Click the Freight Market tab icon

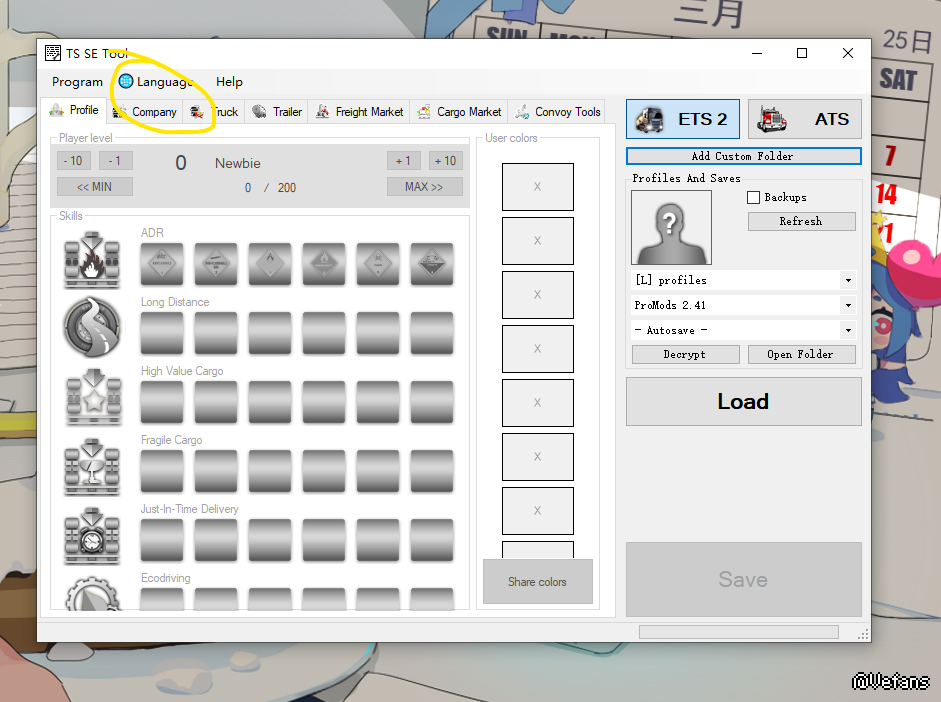tap(322, 112)
